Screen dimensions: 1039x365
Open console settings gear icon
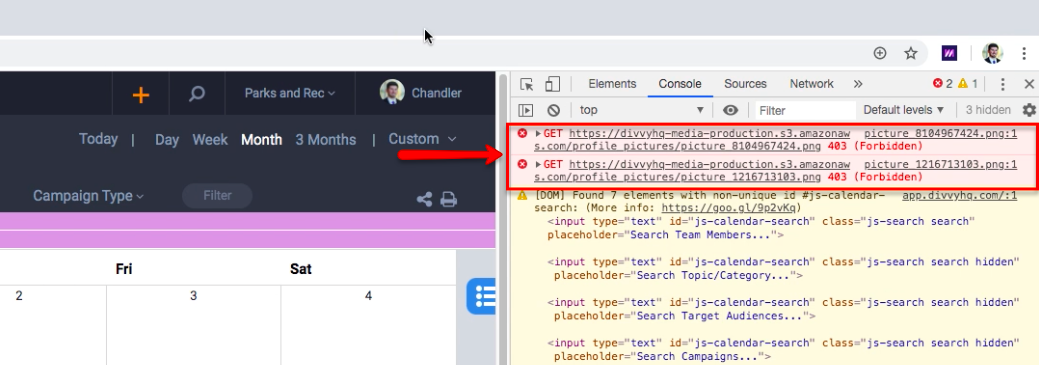click(x=1029, y=110)
